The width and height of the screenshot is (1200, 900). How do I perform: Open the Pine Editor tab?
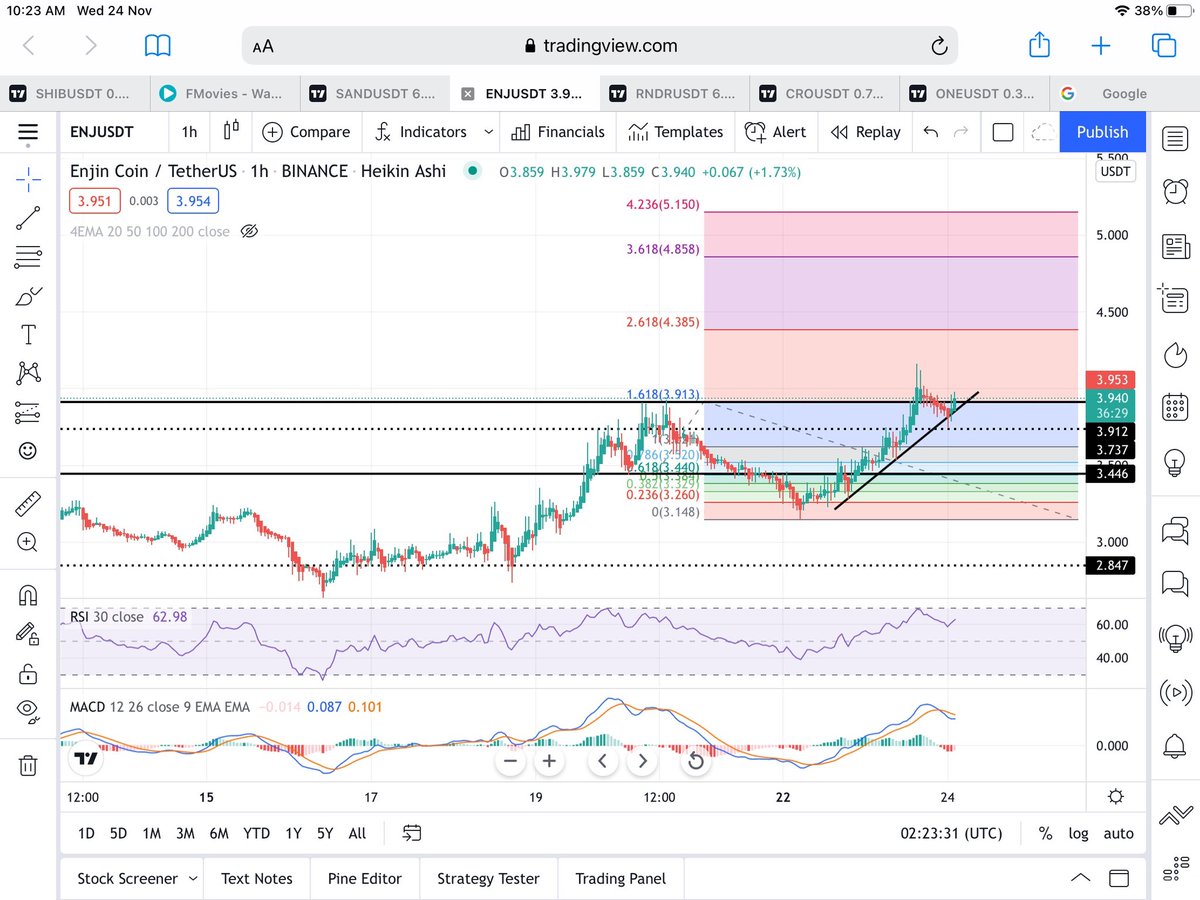(x=365, y=879)
